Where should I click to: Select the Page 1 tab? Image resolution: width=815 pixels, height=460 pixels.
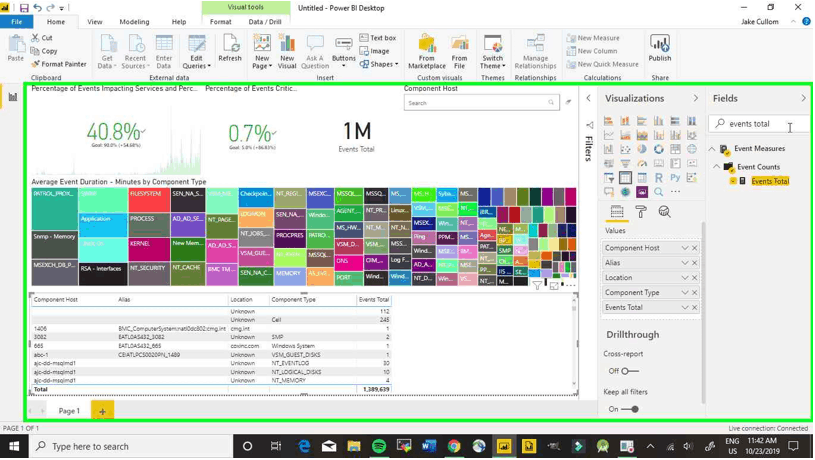pos(69,411)
